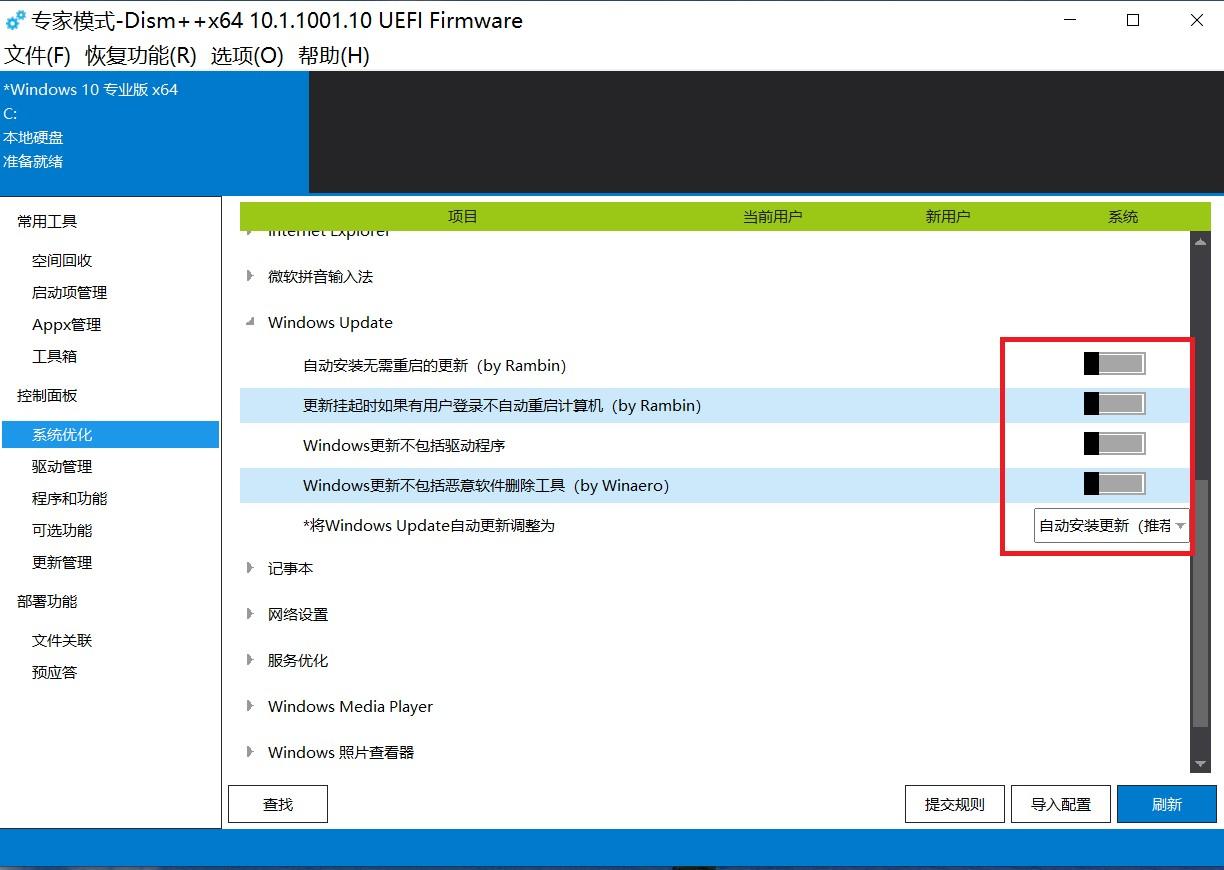Open the 帮助(H) menu

334,55
